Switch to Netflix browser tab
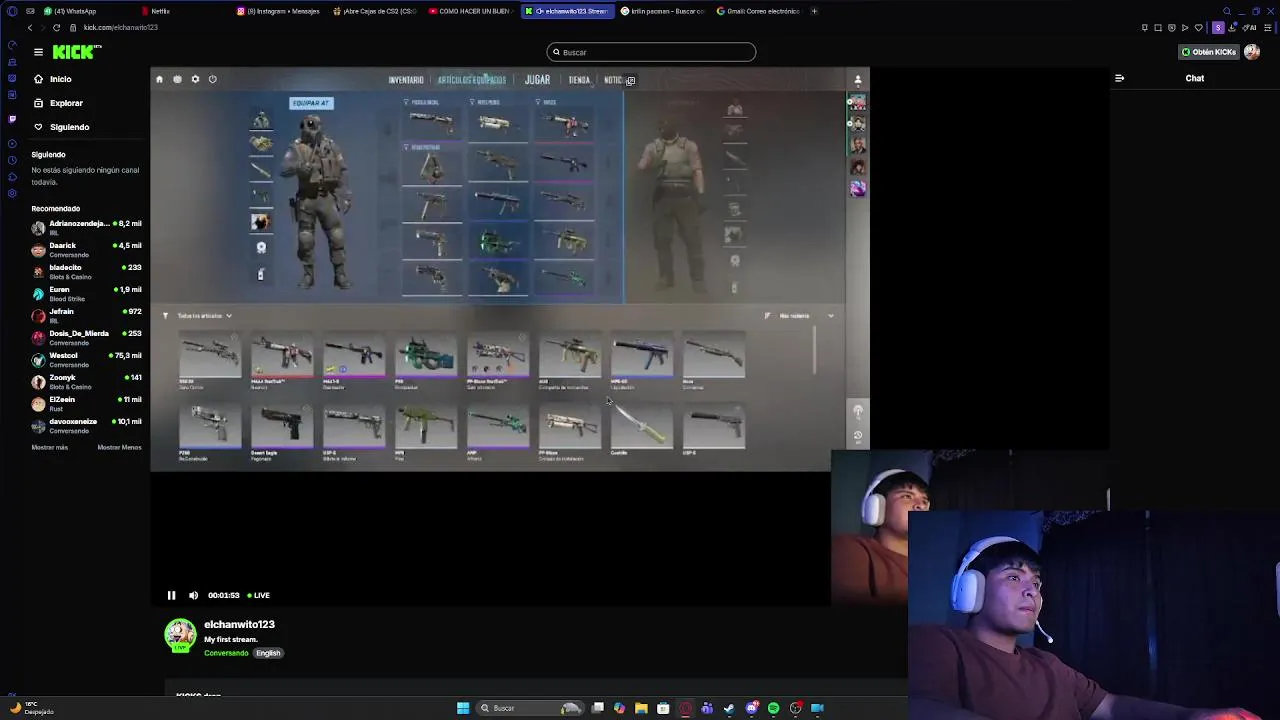The height and width of the screenshot is (720, 1280). click(x=155, y=11)
